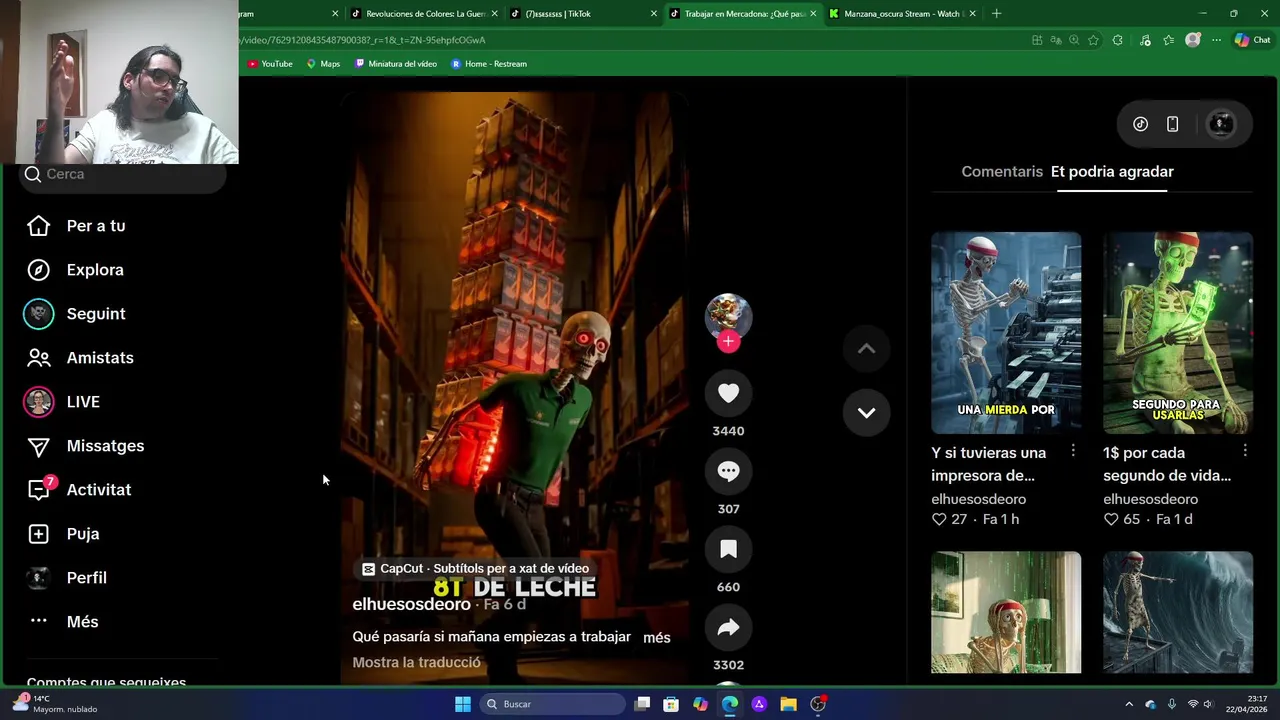Bookmark the video showing 660 saves
Viewport: 1280px width, 720px height.
click(x=728, y=550)
